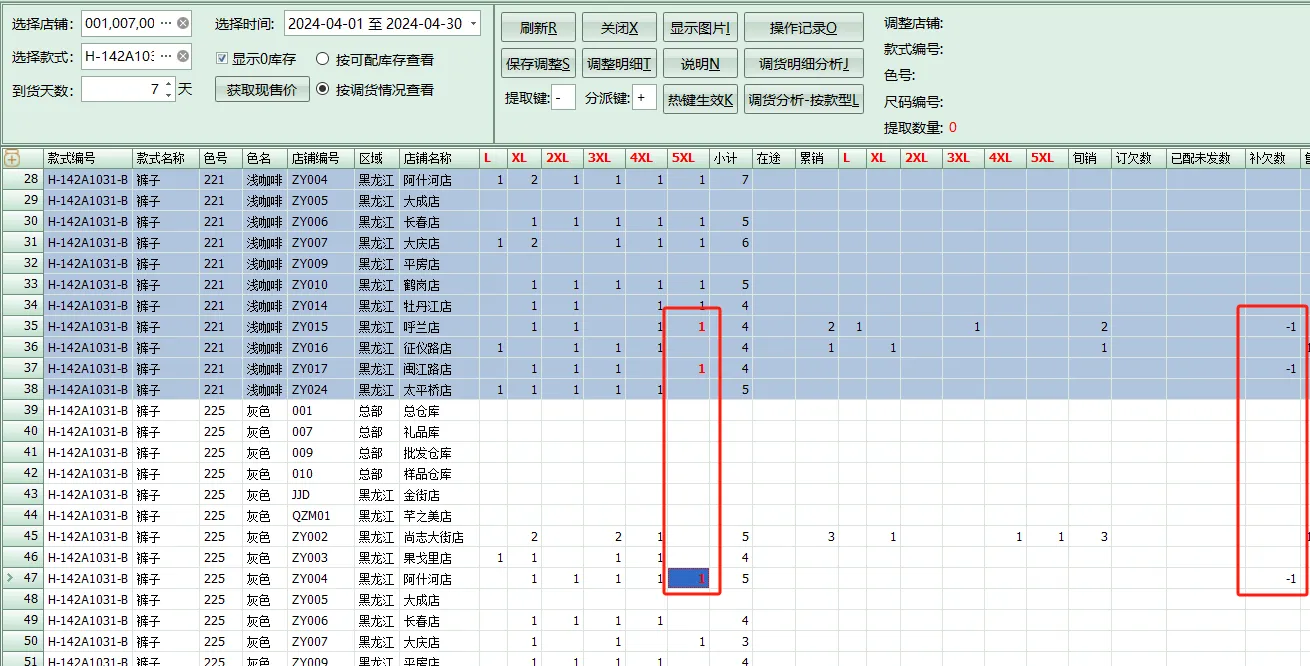Image resolution: width=1310 pixels, height=666 pixels.
Task: Open the 选择时间 date range dropdown
Action: (x=473, y=23)
